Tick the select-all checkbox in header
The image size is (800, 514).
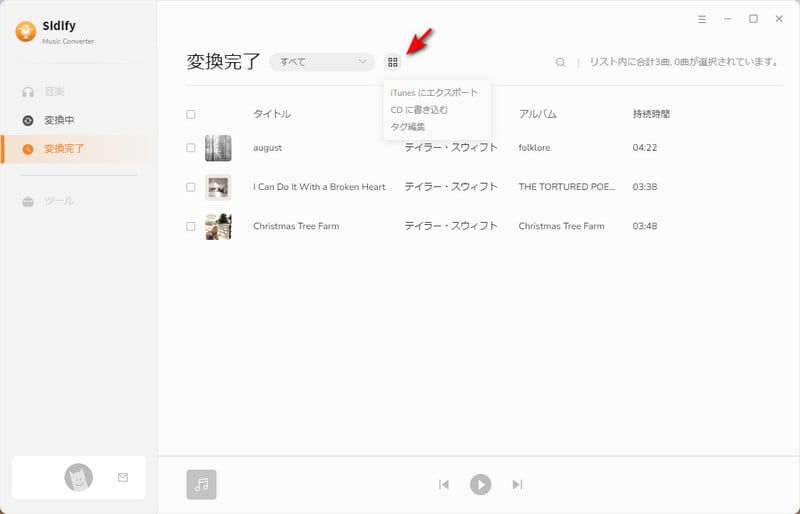[x=191, y=114]
